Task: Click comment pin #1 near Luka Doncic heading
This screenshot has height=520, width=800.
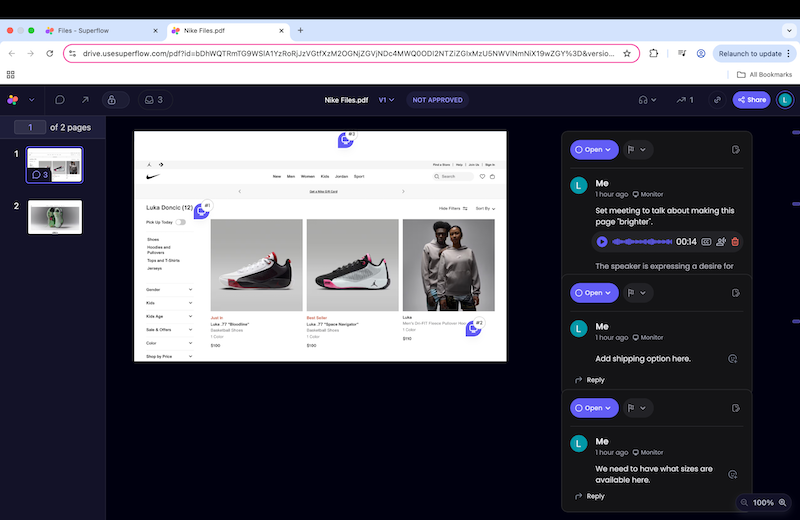Action: (x=202, y=210)
